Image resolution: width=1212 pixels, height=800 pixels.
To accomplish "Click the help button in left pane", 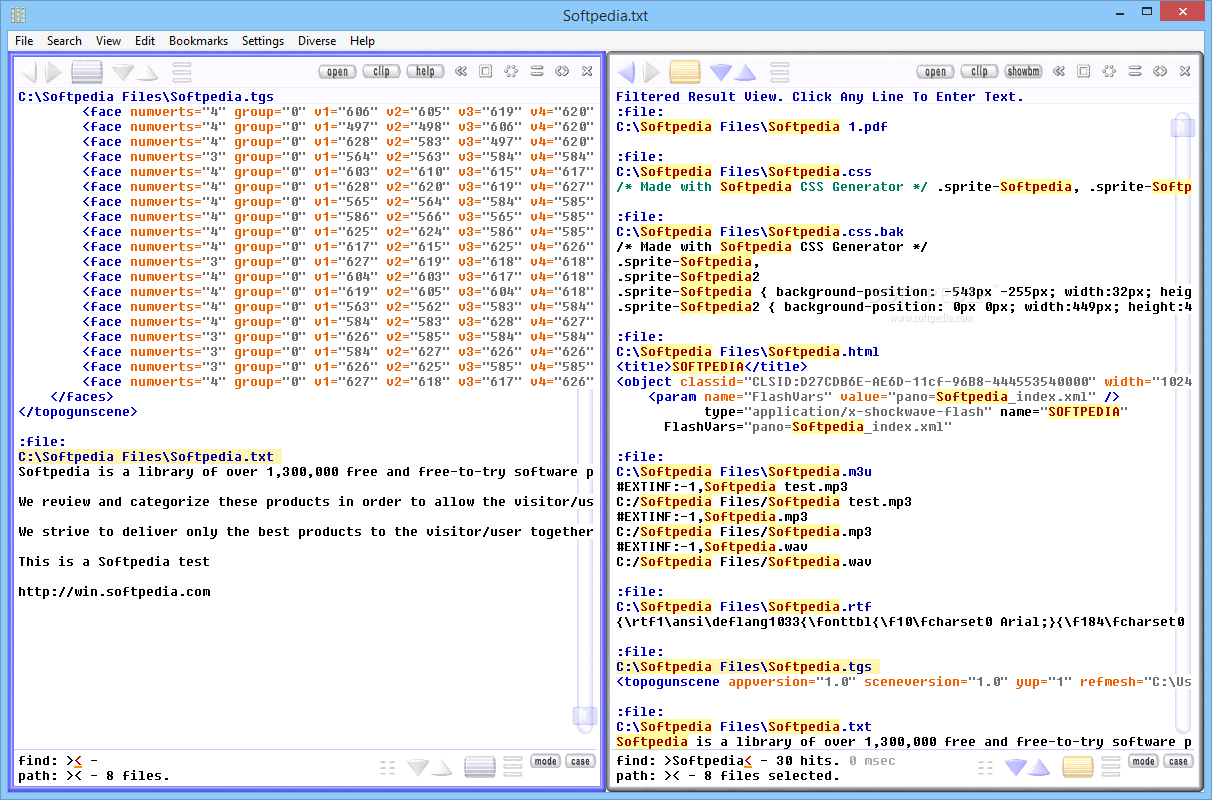I will pos(425,71).
